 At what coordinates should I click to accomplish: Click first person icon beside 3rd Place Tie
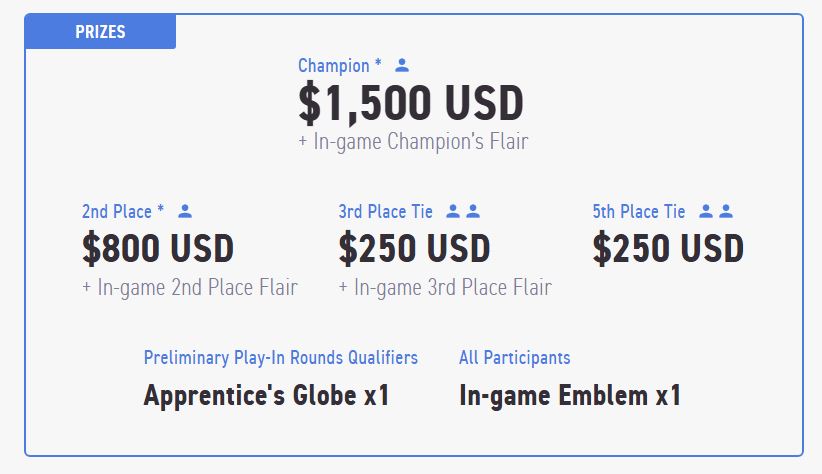453,211
